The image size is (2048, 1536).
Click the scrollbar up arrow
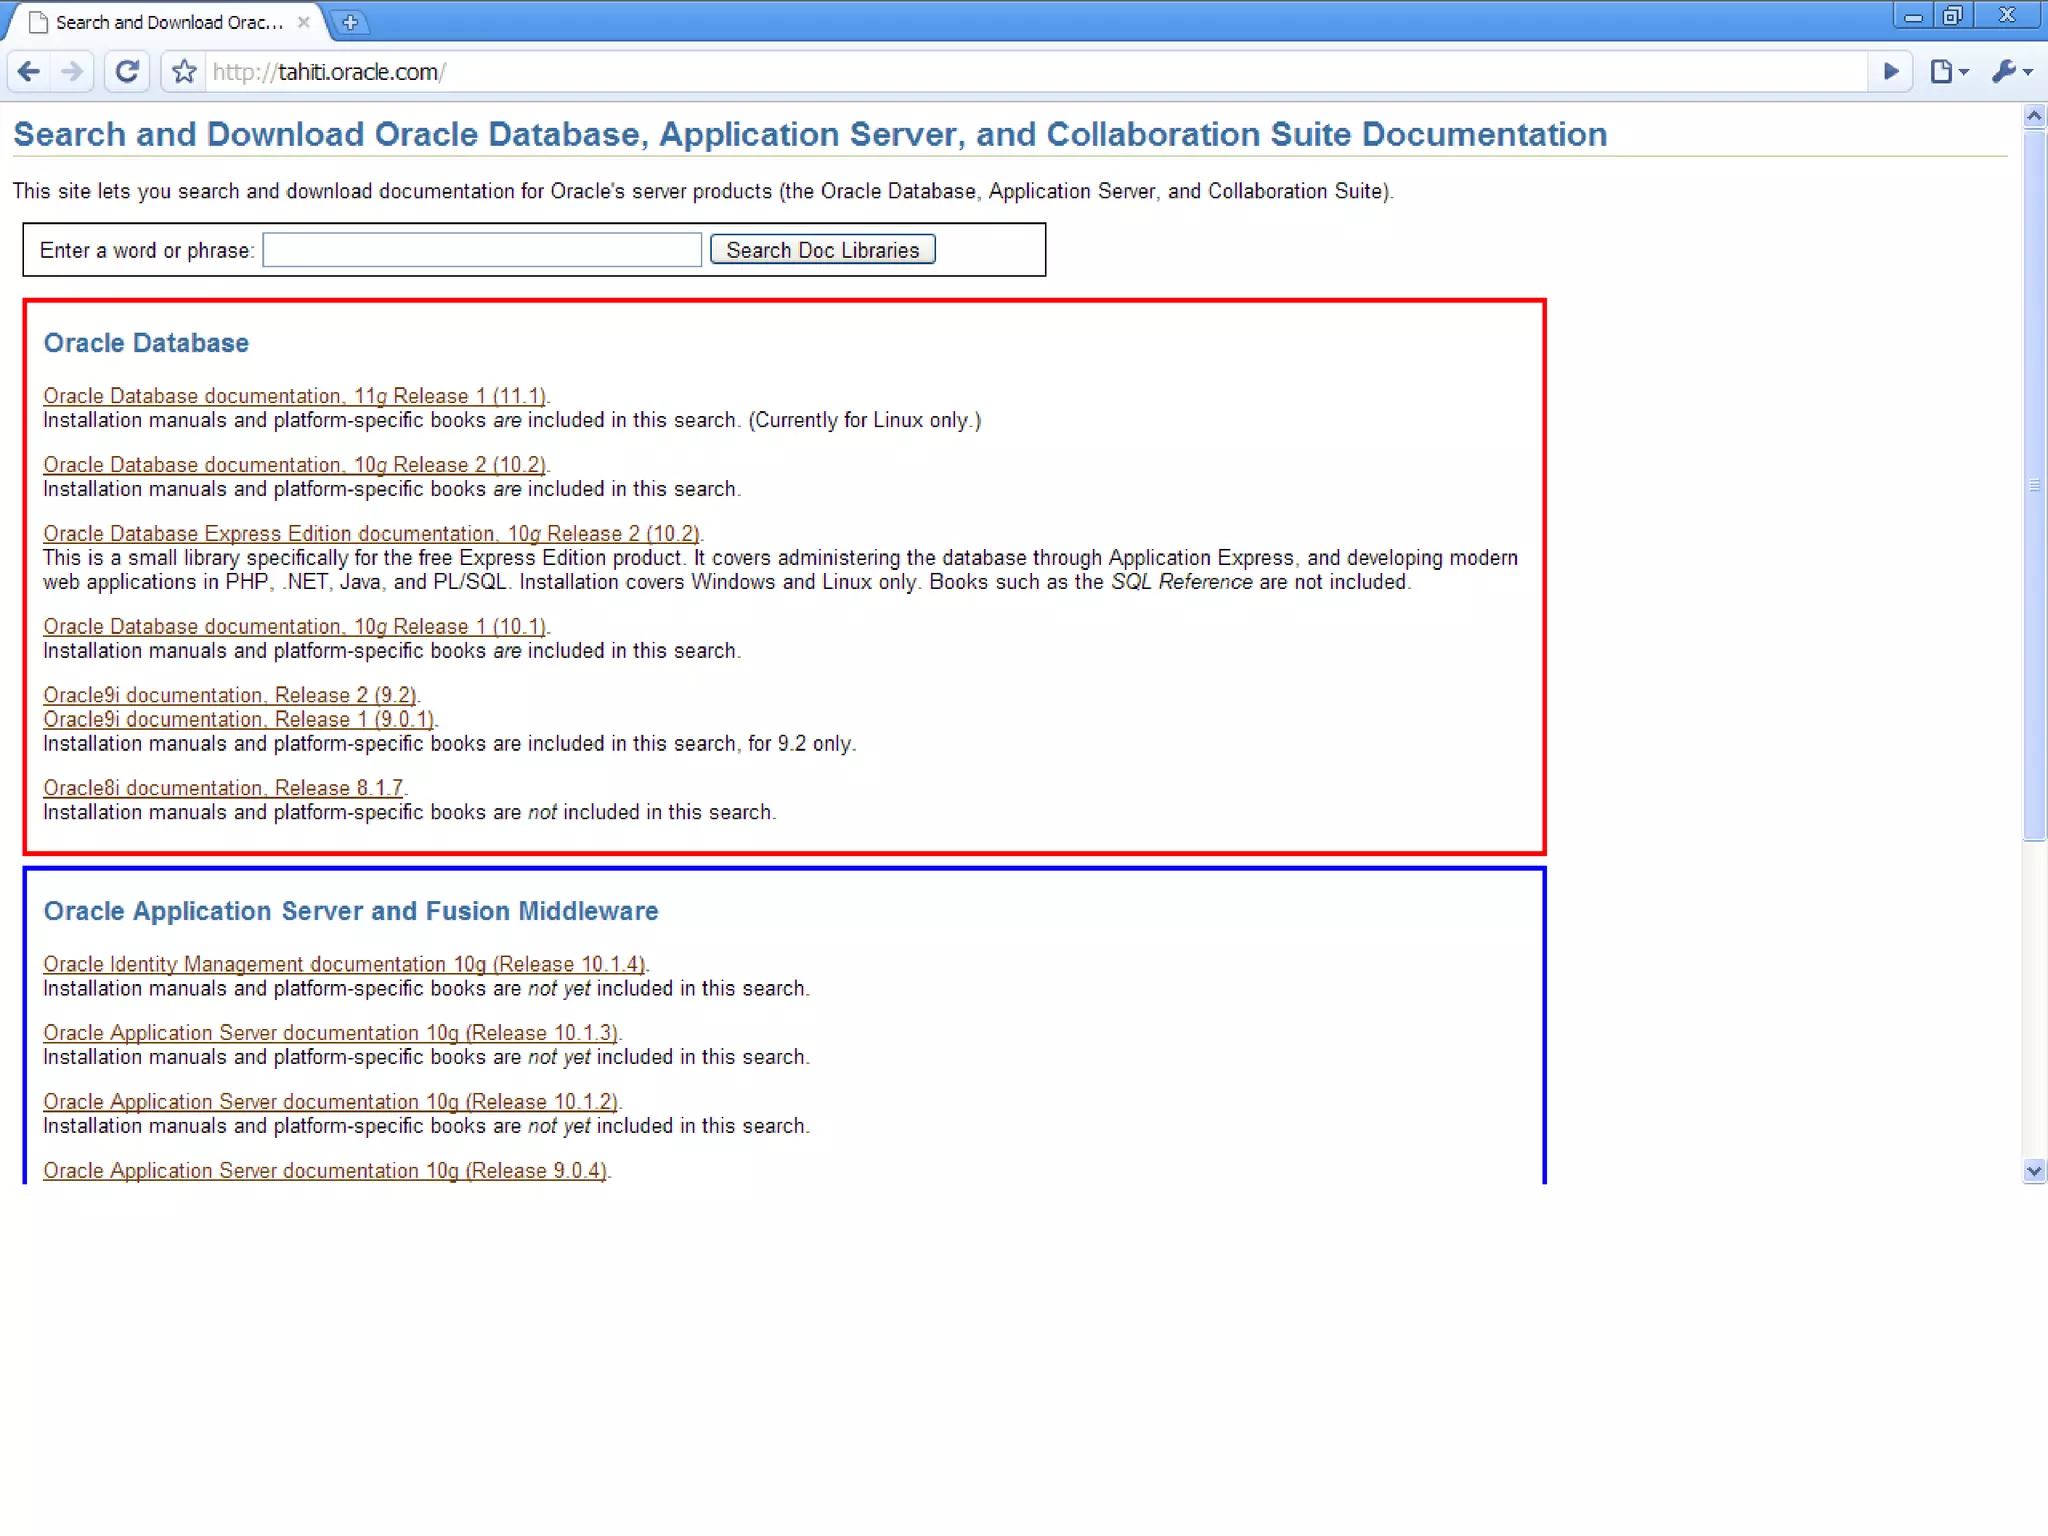coord(2034,117)
